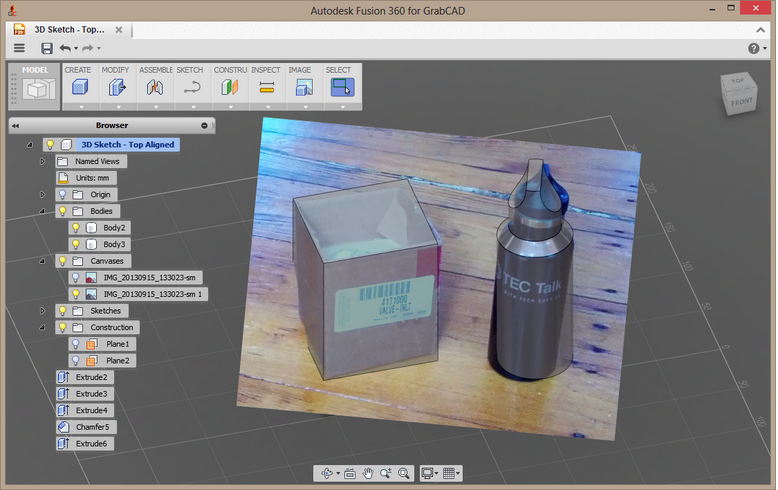This screenshot has width=778, height=490.
Task: Open the MODIFY menu label
Action: [x=115, y=70]
